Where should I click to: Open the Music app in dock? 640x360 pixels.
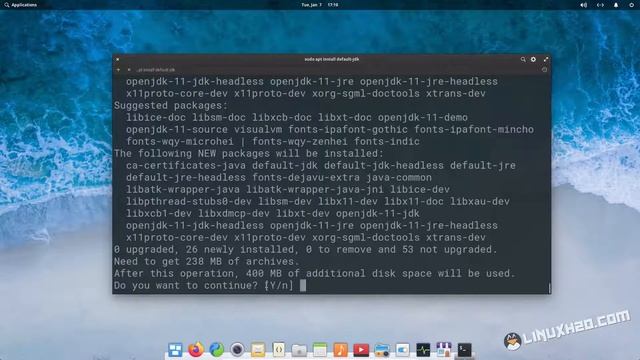click(x=340, y=350)
